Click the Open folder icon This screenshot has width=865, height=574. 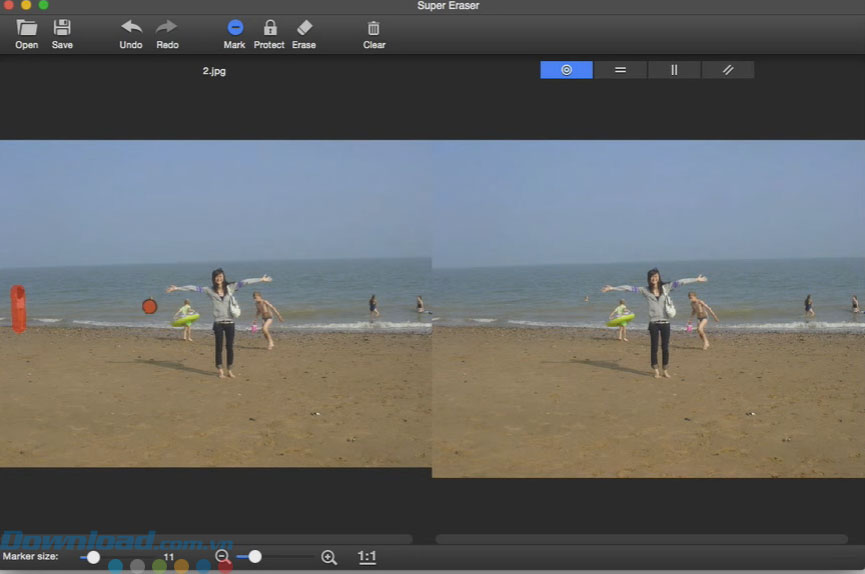(x=27, y=28)
